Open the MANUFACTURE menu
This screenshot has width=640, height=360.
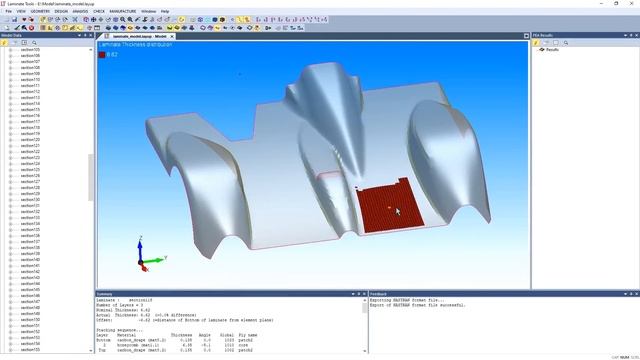[122, 11]
